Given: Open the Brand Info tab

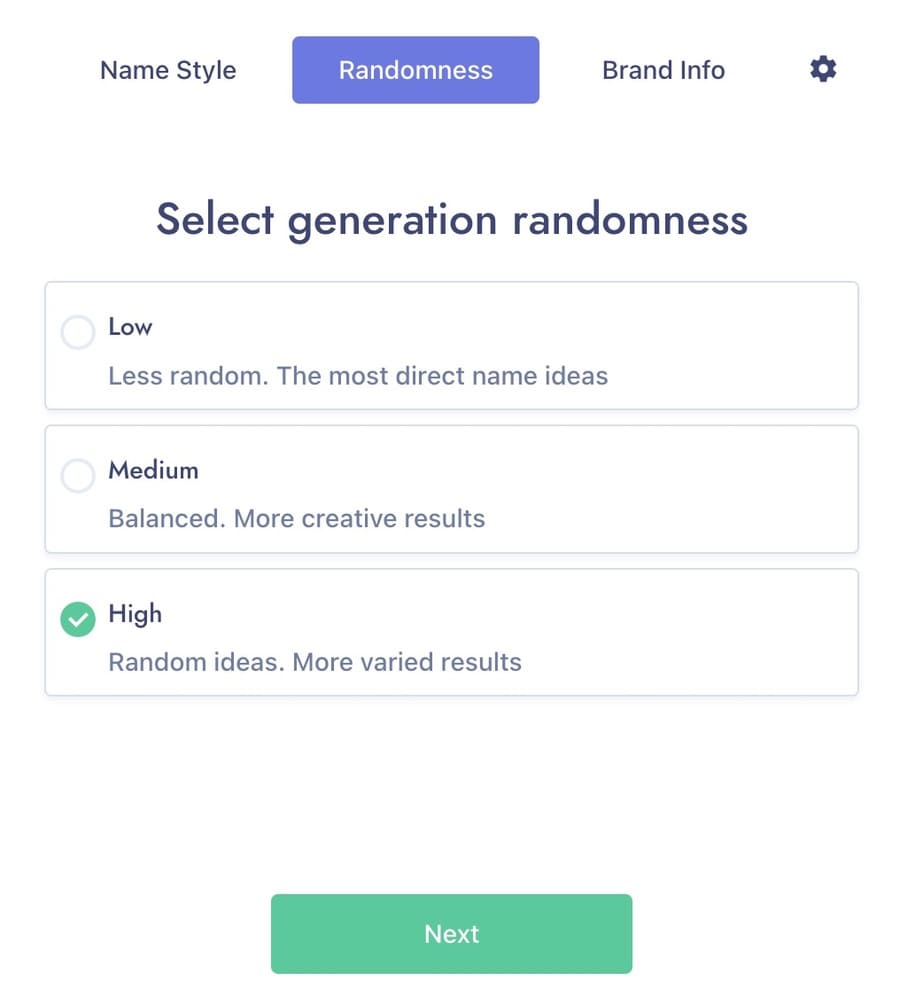Looking at the screenshot, I should click(663, 70).
